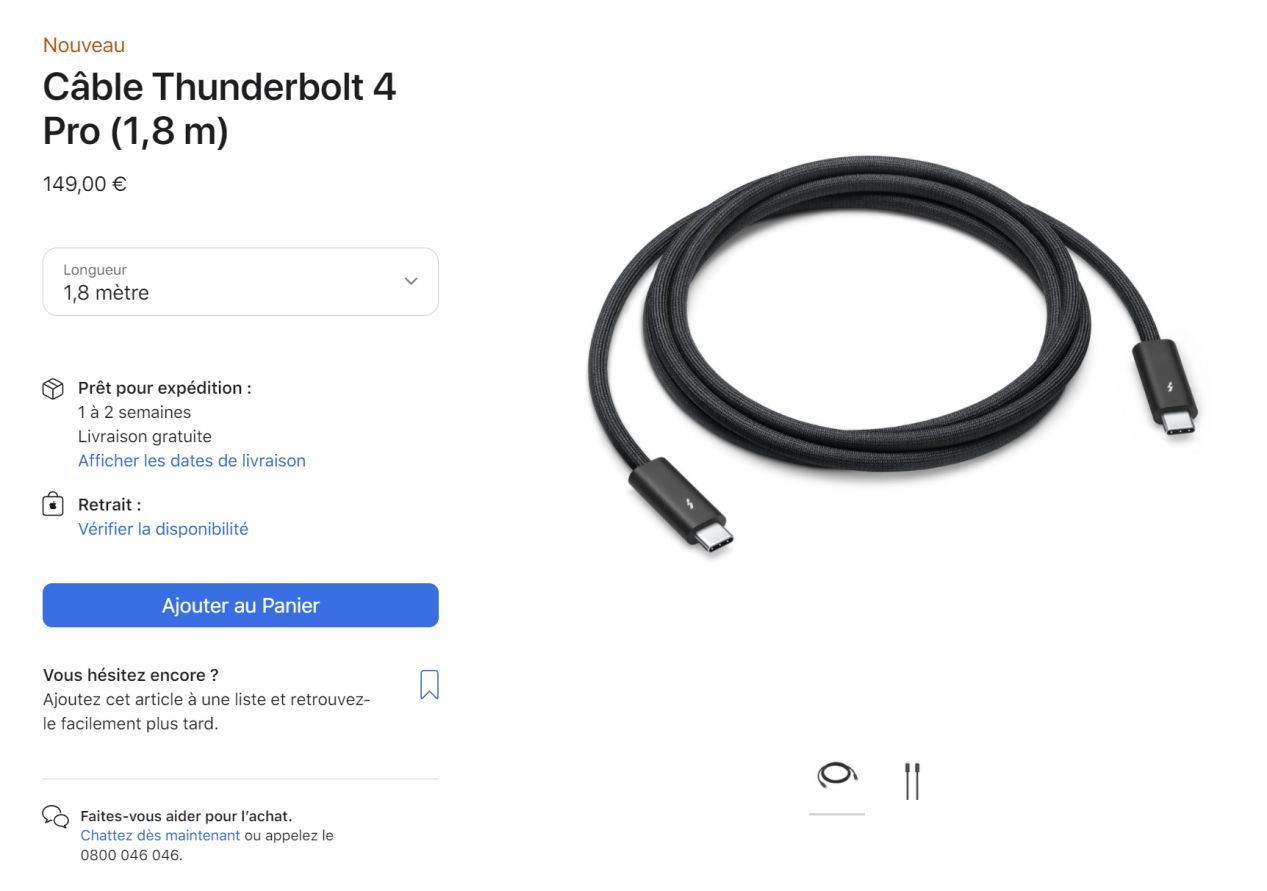
Task: Click the Nouveau label
Action: (x=84, y=45)
